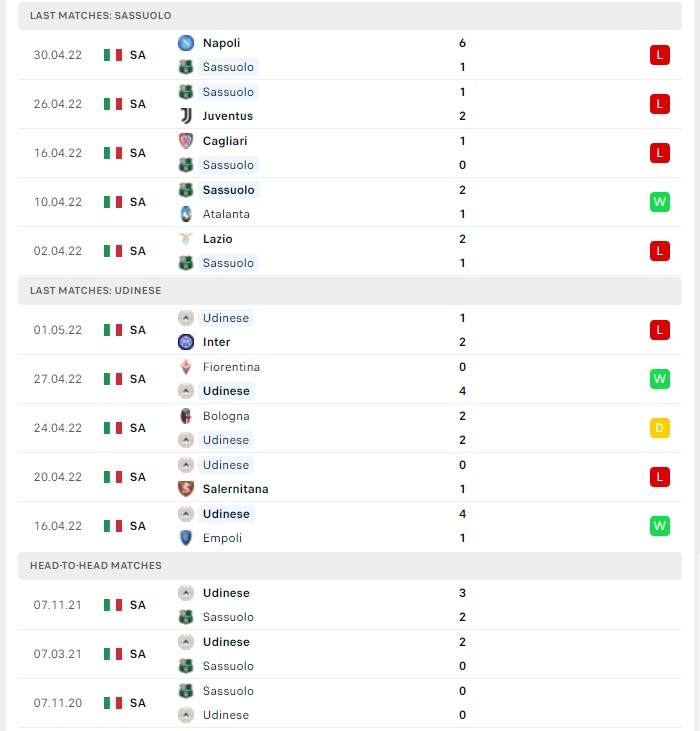Click the Napoli club crest icon
Viewport: 700px width, 731px height.
pos(185,43)
